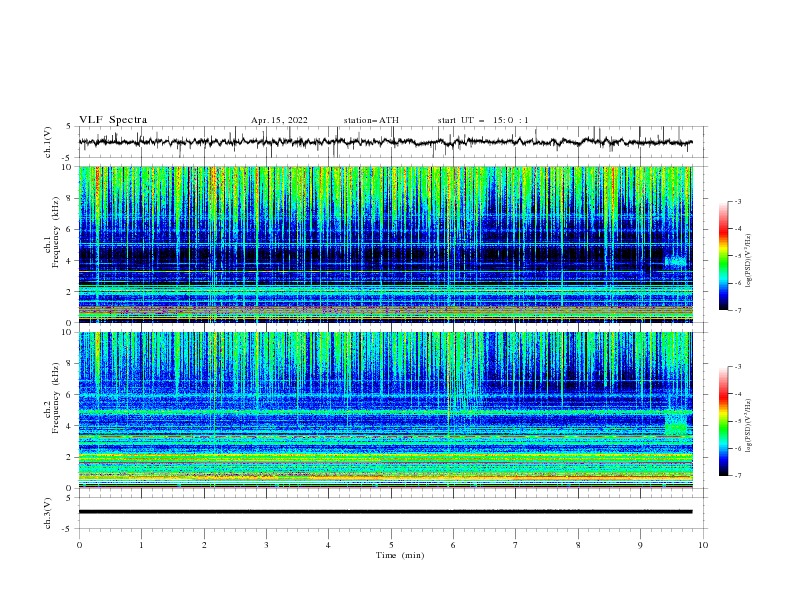Click time axis tick label "7"

[516, 545]
